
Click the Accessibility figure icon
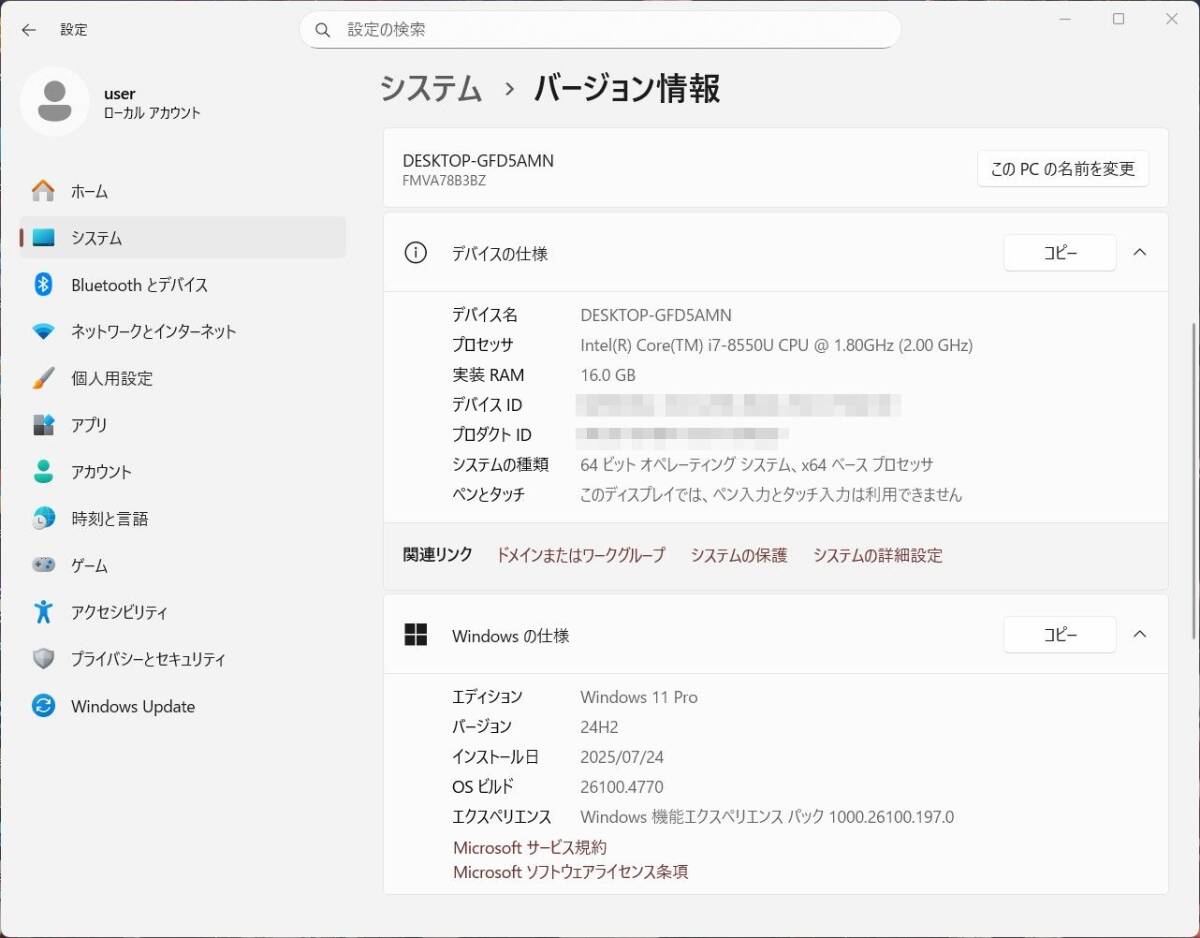pos(43,612)
